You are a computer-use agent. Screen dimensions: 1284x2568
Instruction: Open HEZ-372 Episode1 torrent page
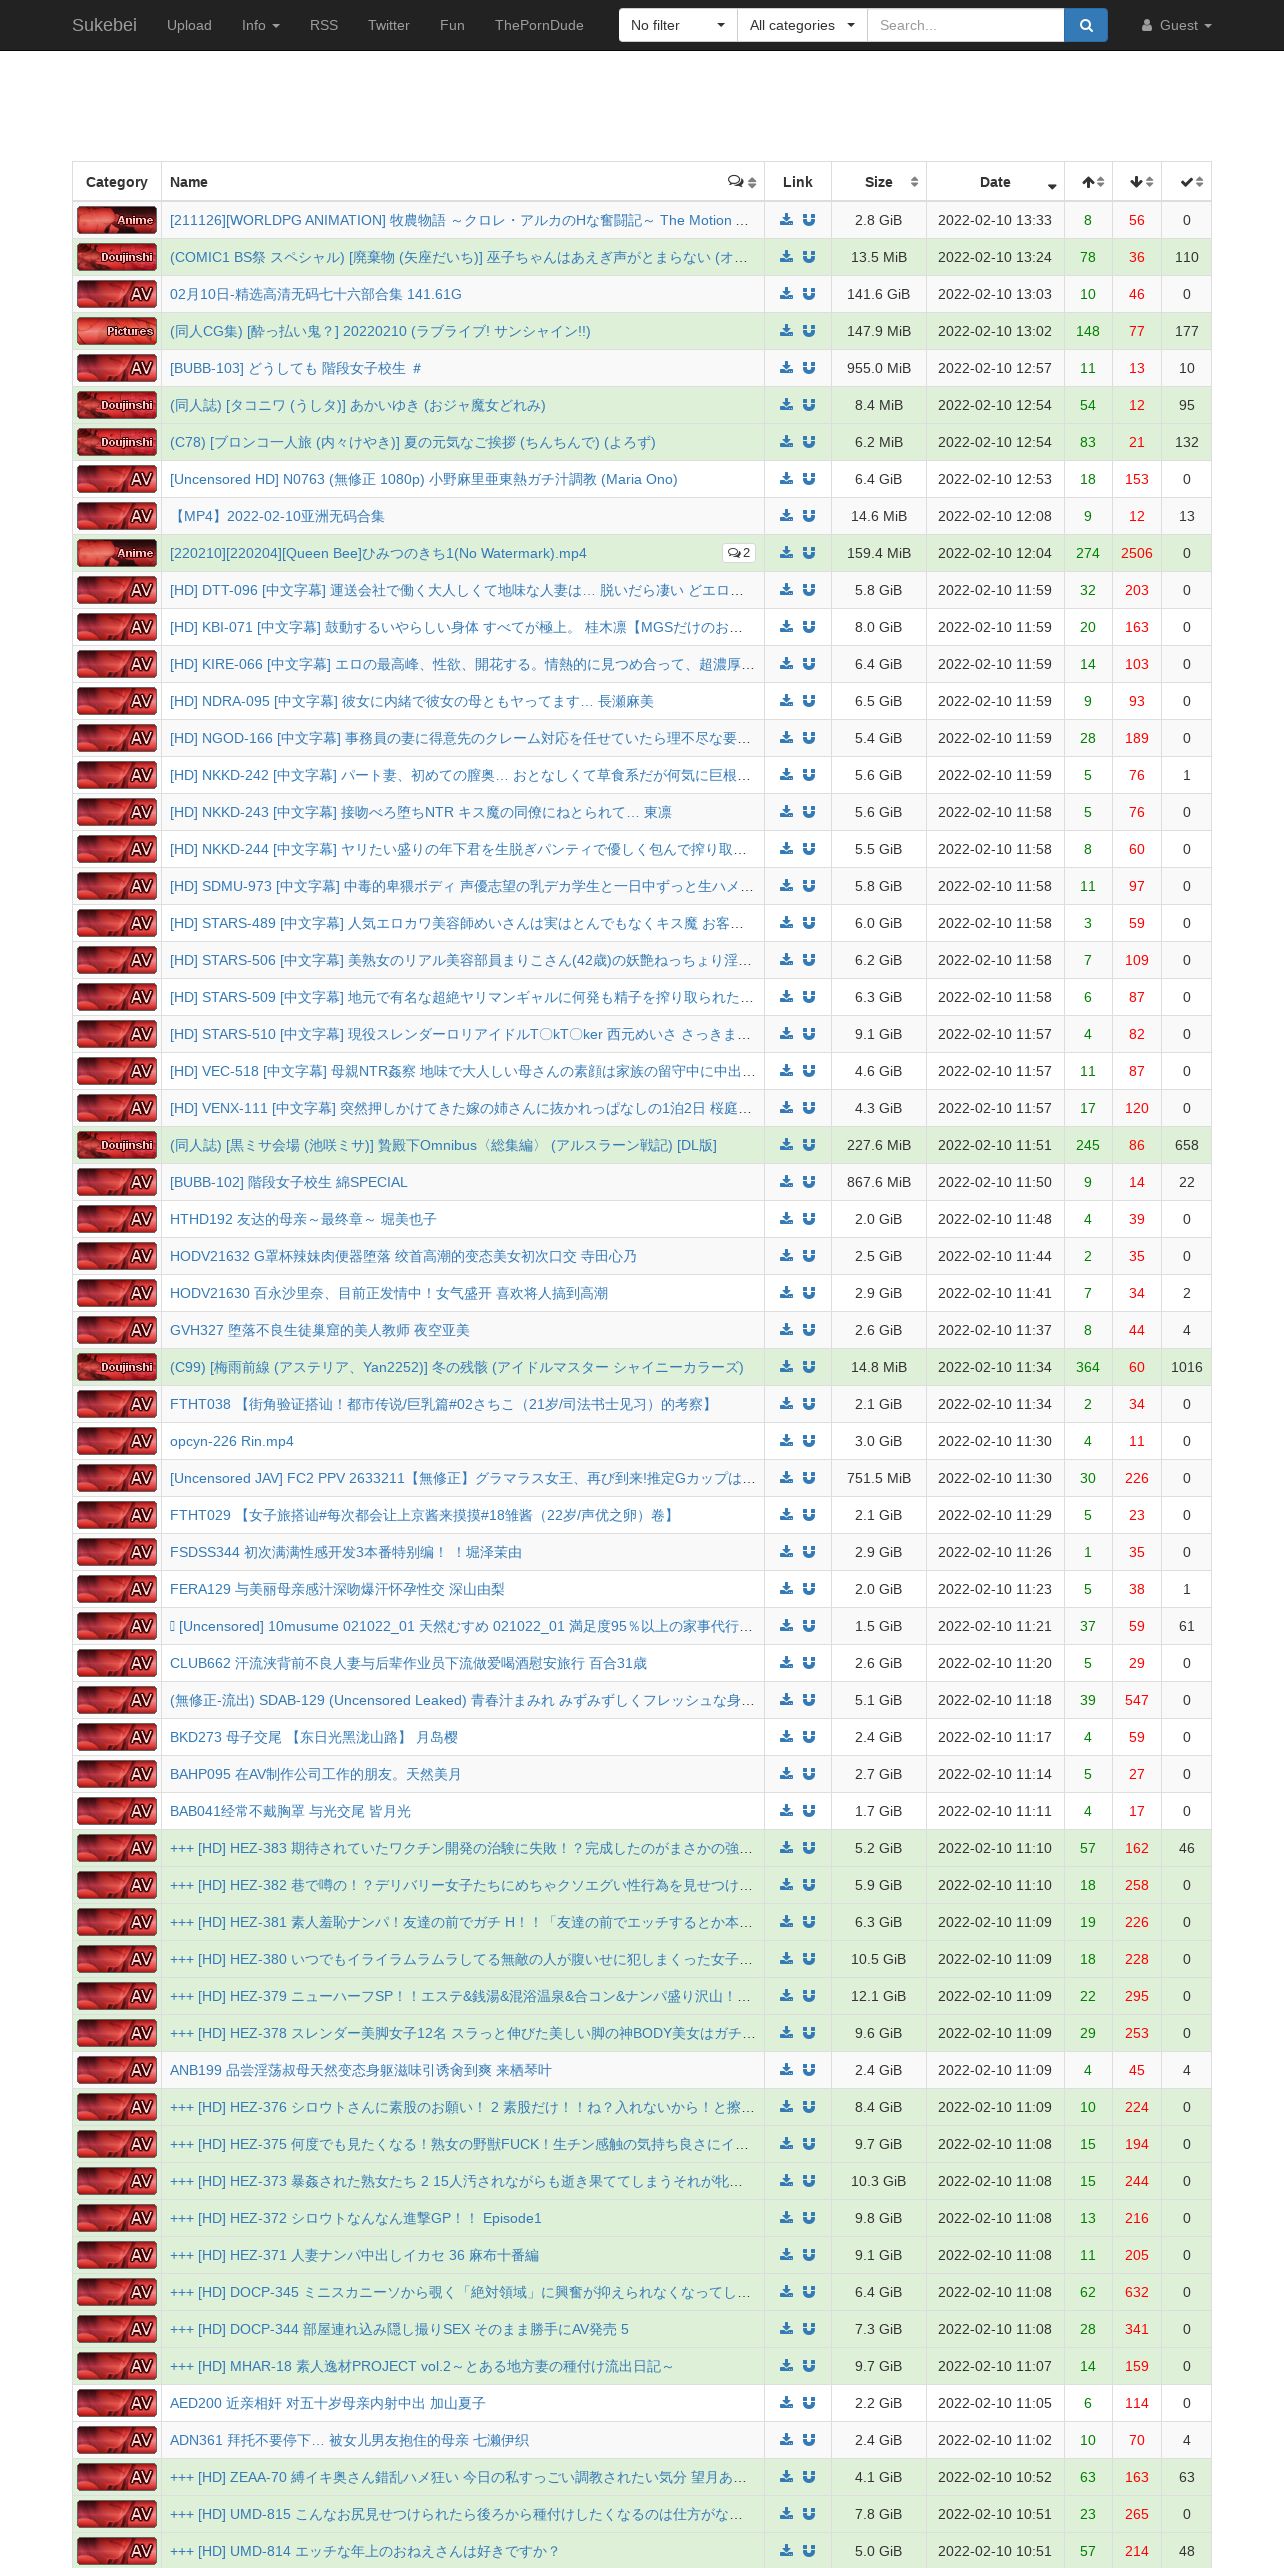tap(355, 2218)
